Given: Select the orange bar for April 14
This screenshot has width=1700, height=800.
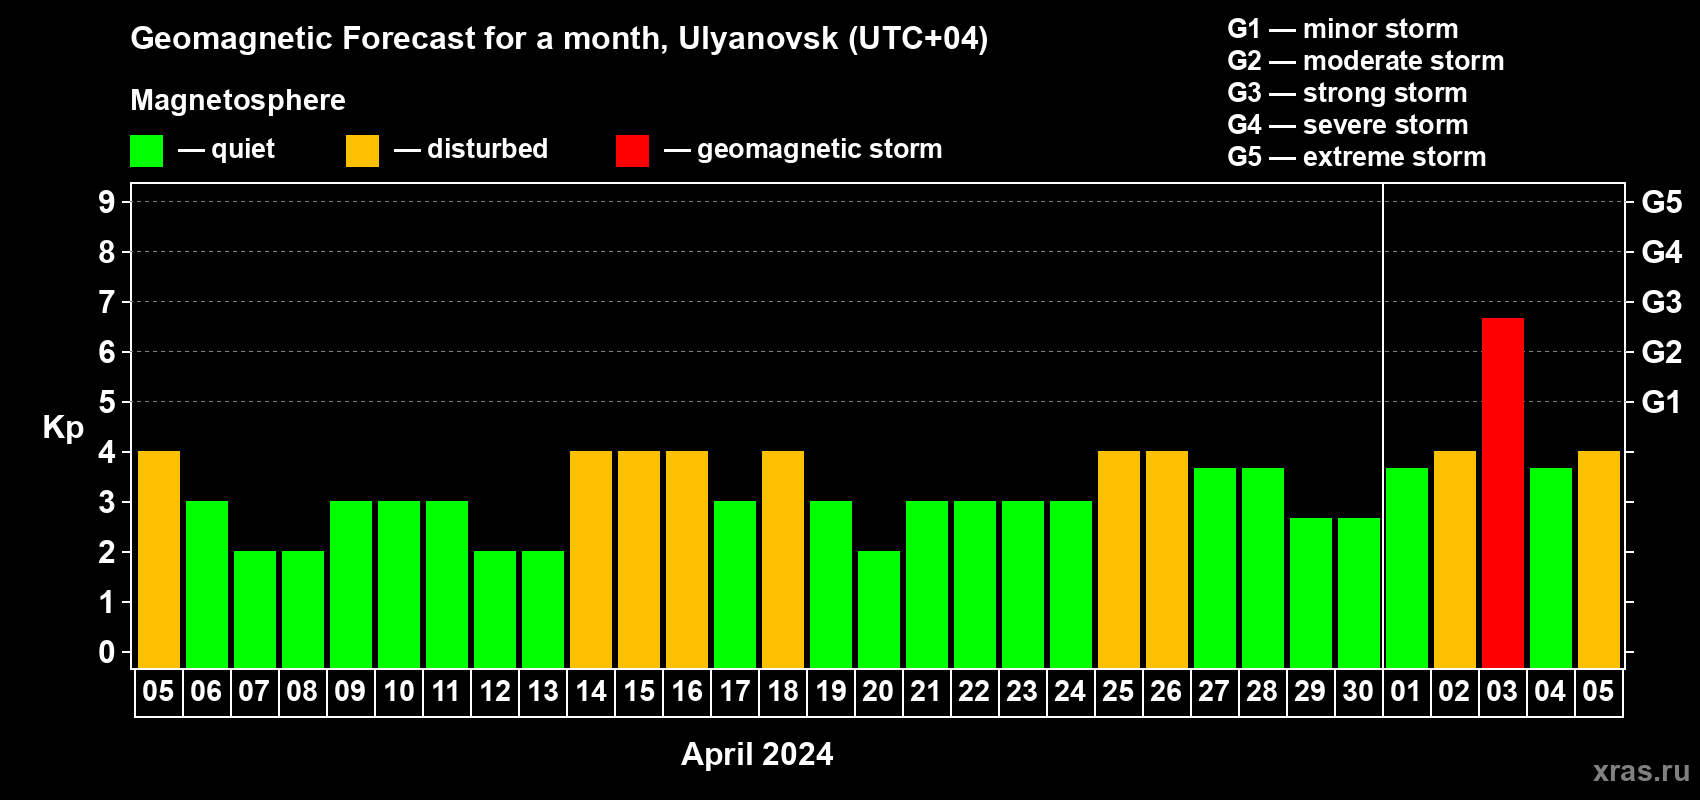Looking at the screenshot, I should click(x=591, y=560).
